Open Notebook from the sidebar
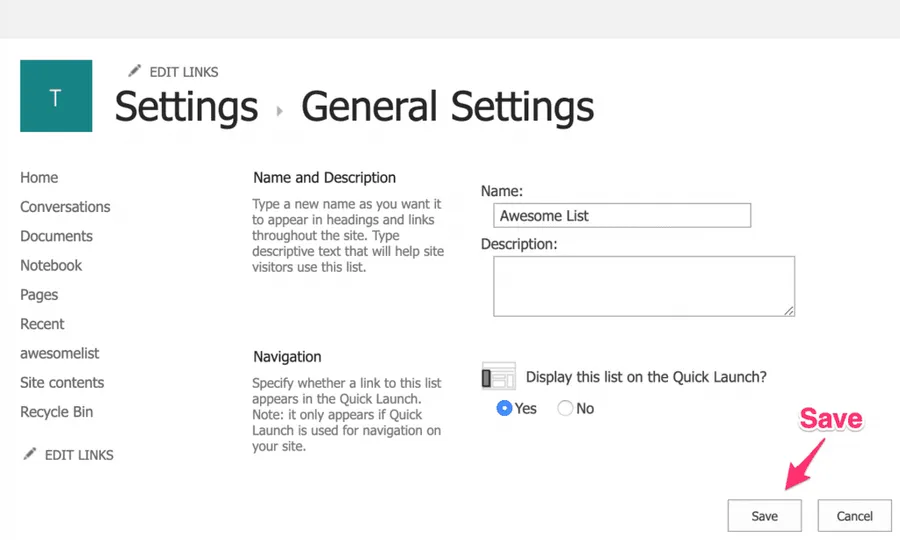The image size is (900, 540). click(51, 265)
